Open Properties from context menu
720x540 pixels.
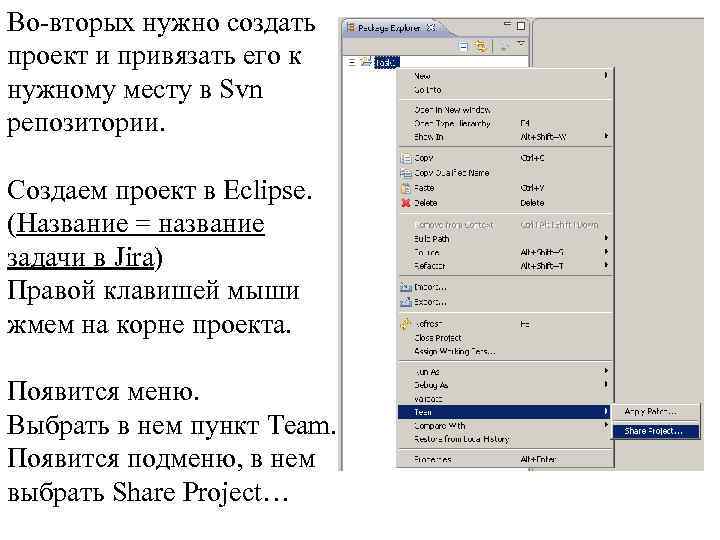click(x=506, y=459)
